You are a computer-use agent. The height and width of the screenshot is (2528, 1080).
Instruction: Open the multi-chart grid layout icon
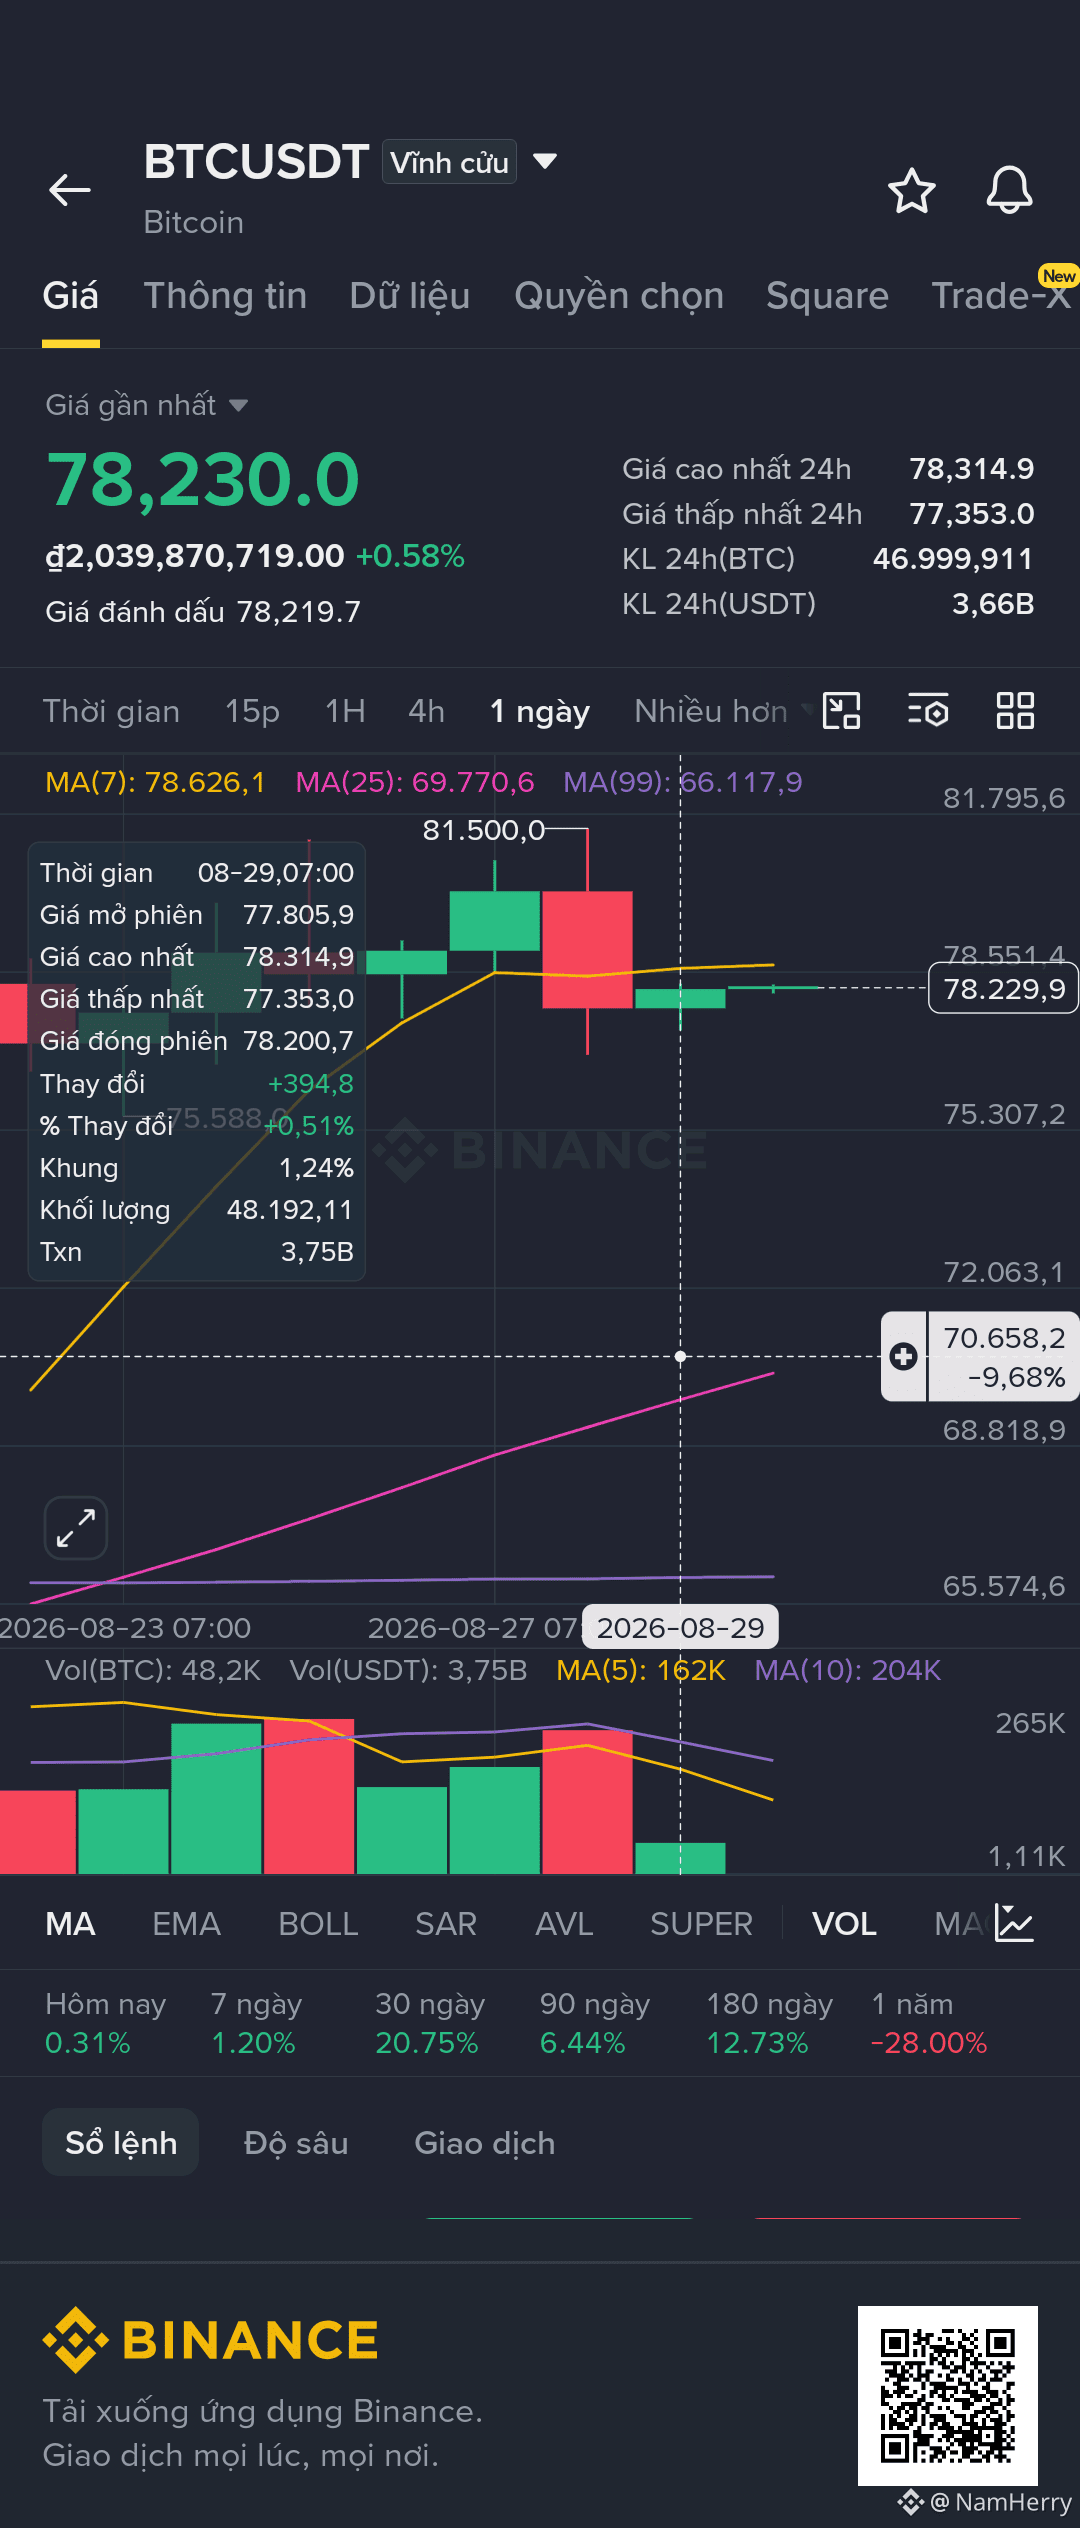click(1015, 711)
